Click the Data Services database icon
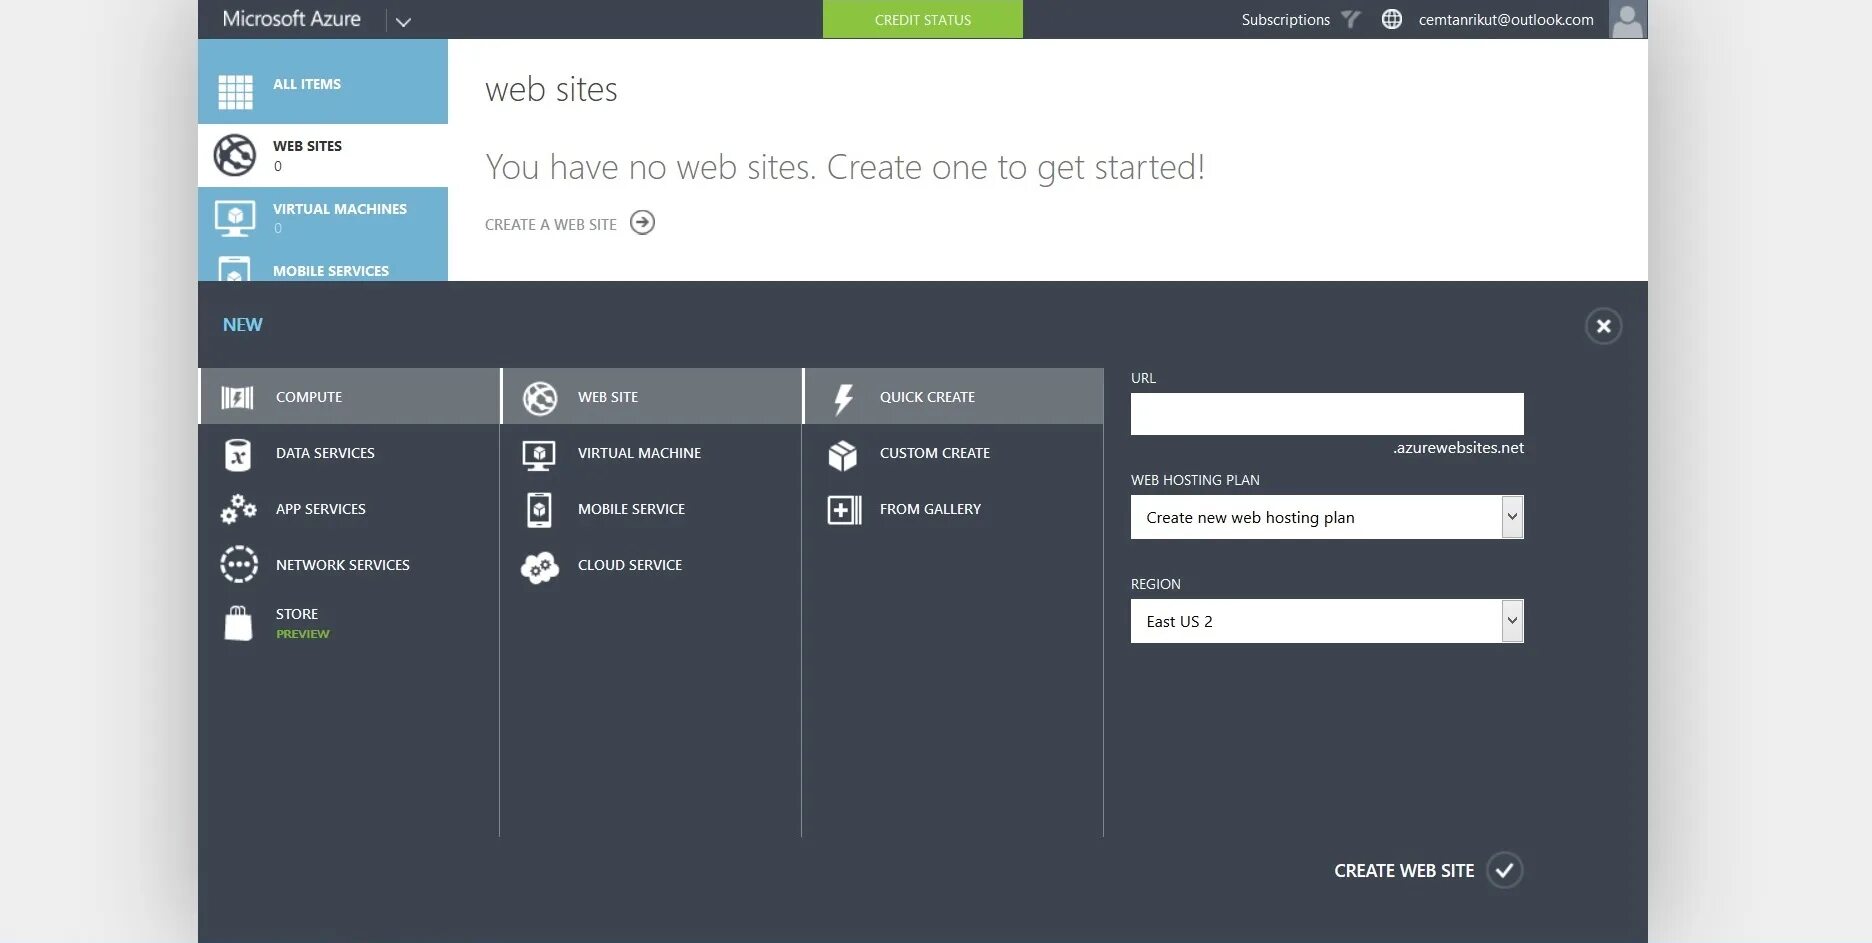 238,454
